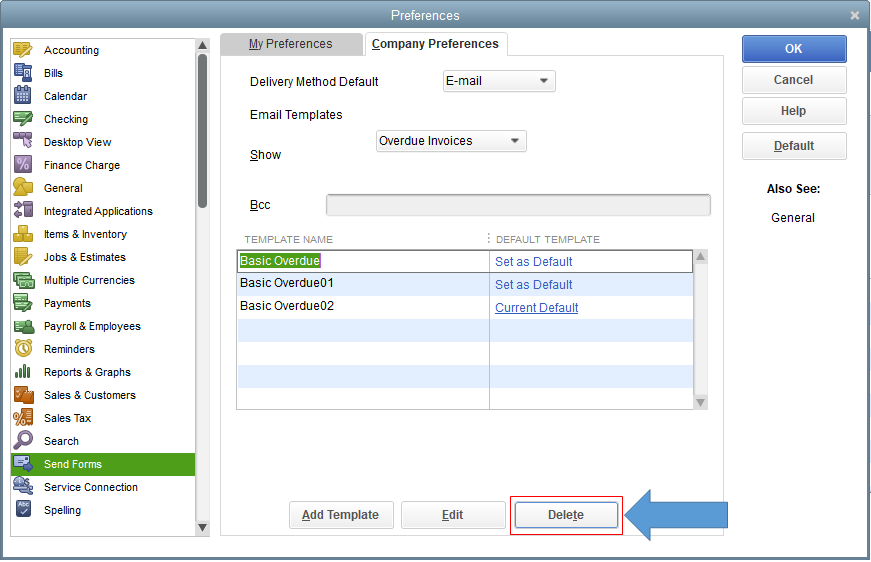Screen dimensions: 871x562
Task: Click the Edit template button
Action: pos(453,515)
